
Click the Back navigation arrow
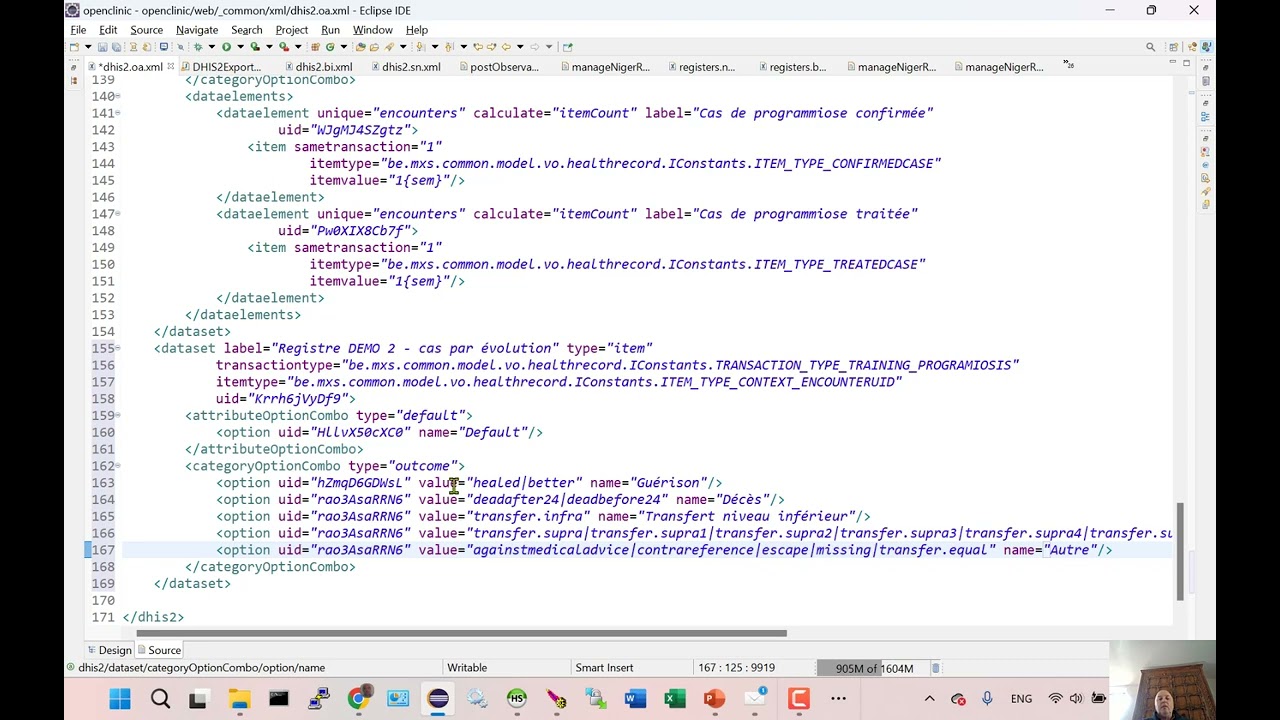506,46
